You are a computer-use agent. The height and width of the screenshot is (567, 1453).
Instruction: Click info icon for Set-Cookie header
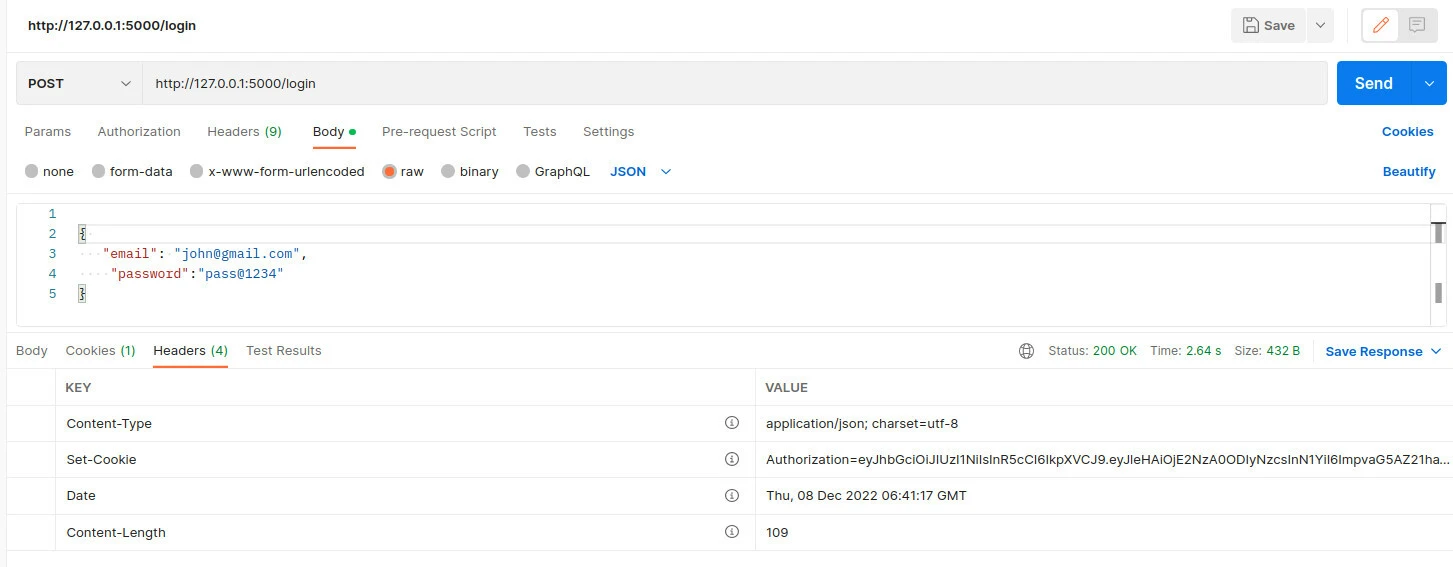[731, 459]
